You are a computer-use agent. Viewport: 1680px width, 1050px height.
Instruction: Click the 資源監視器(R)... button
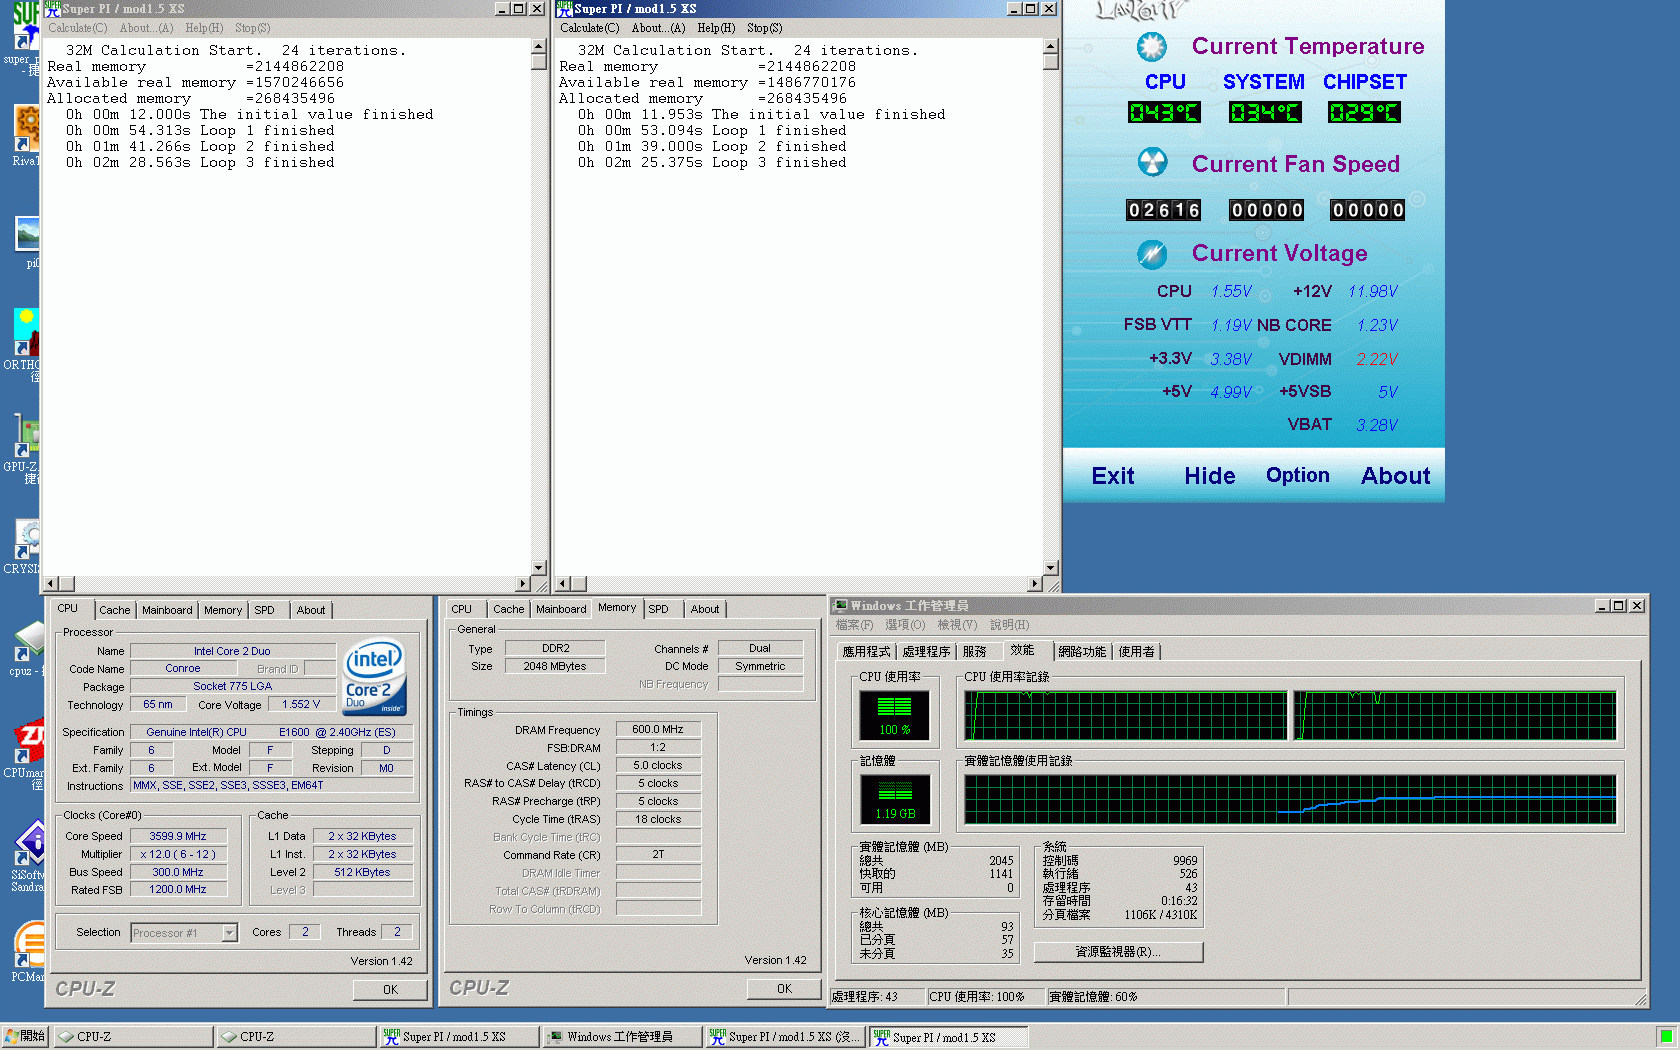point(1118,952)
